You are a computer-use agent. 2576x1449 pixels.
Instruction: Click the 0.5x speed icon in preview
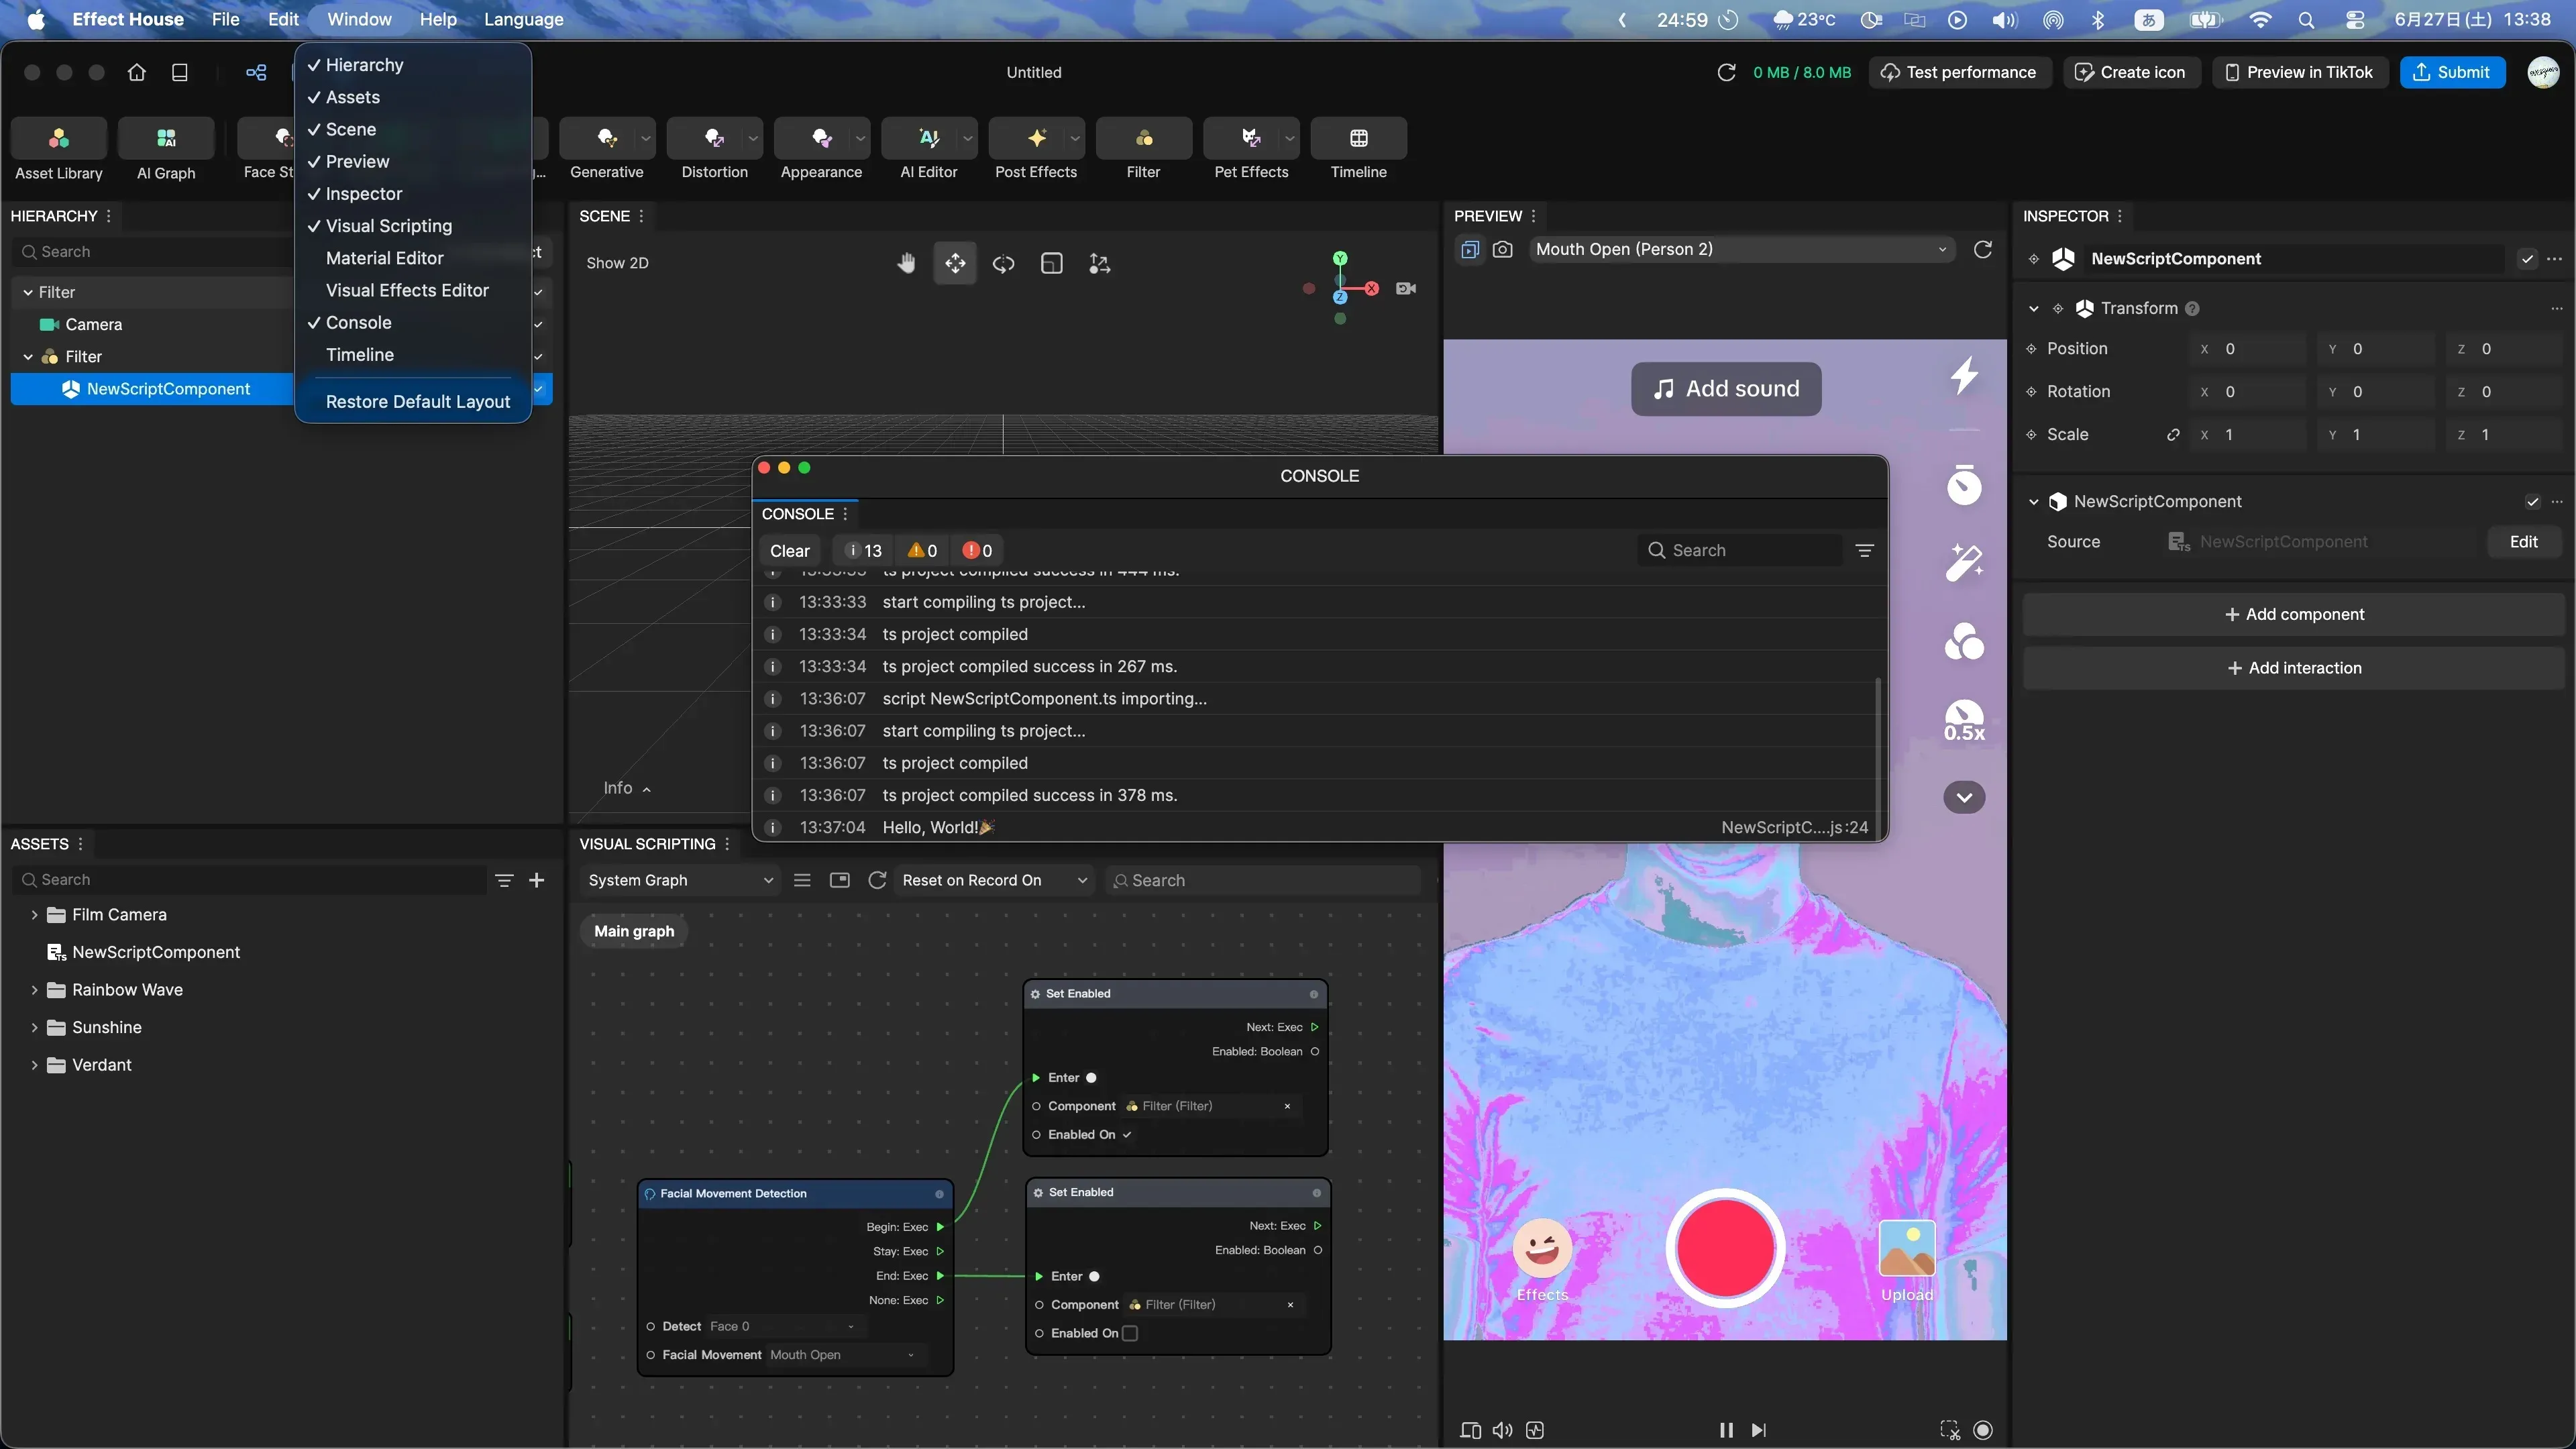pos(1964,721)
